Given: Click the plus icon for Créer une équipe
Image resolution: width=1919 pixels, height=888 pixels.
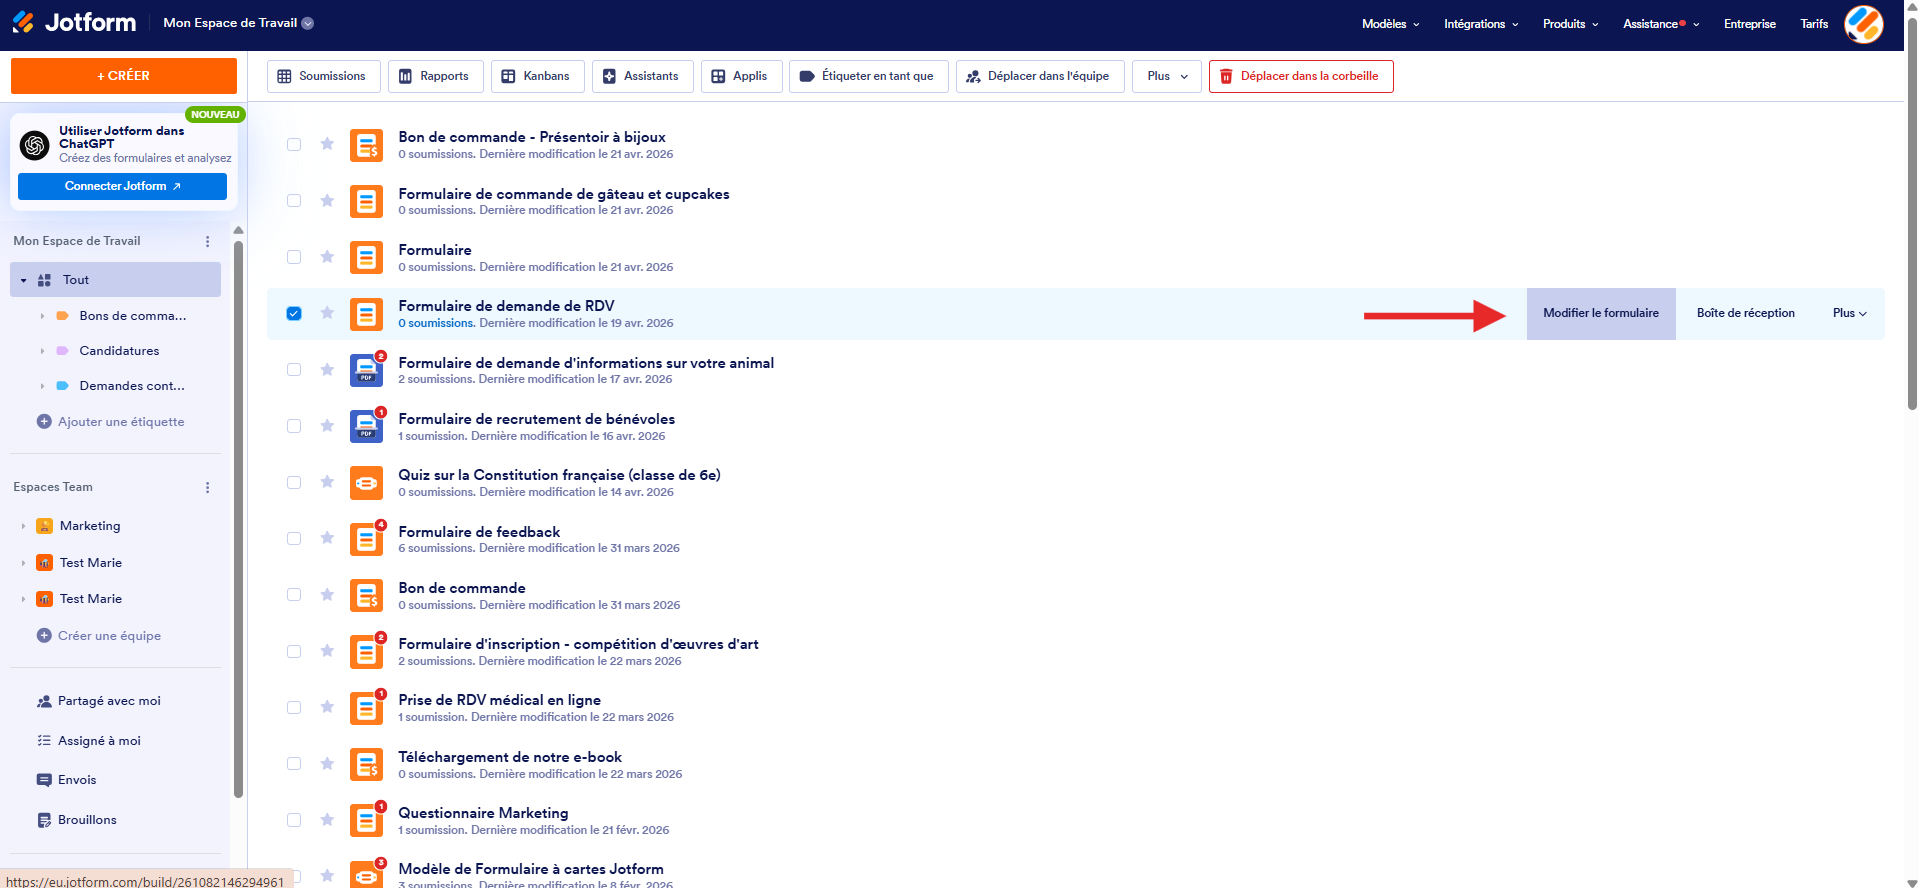Looking at the screenshot, I should click(44, 636).
